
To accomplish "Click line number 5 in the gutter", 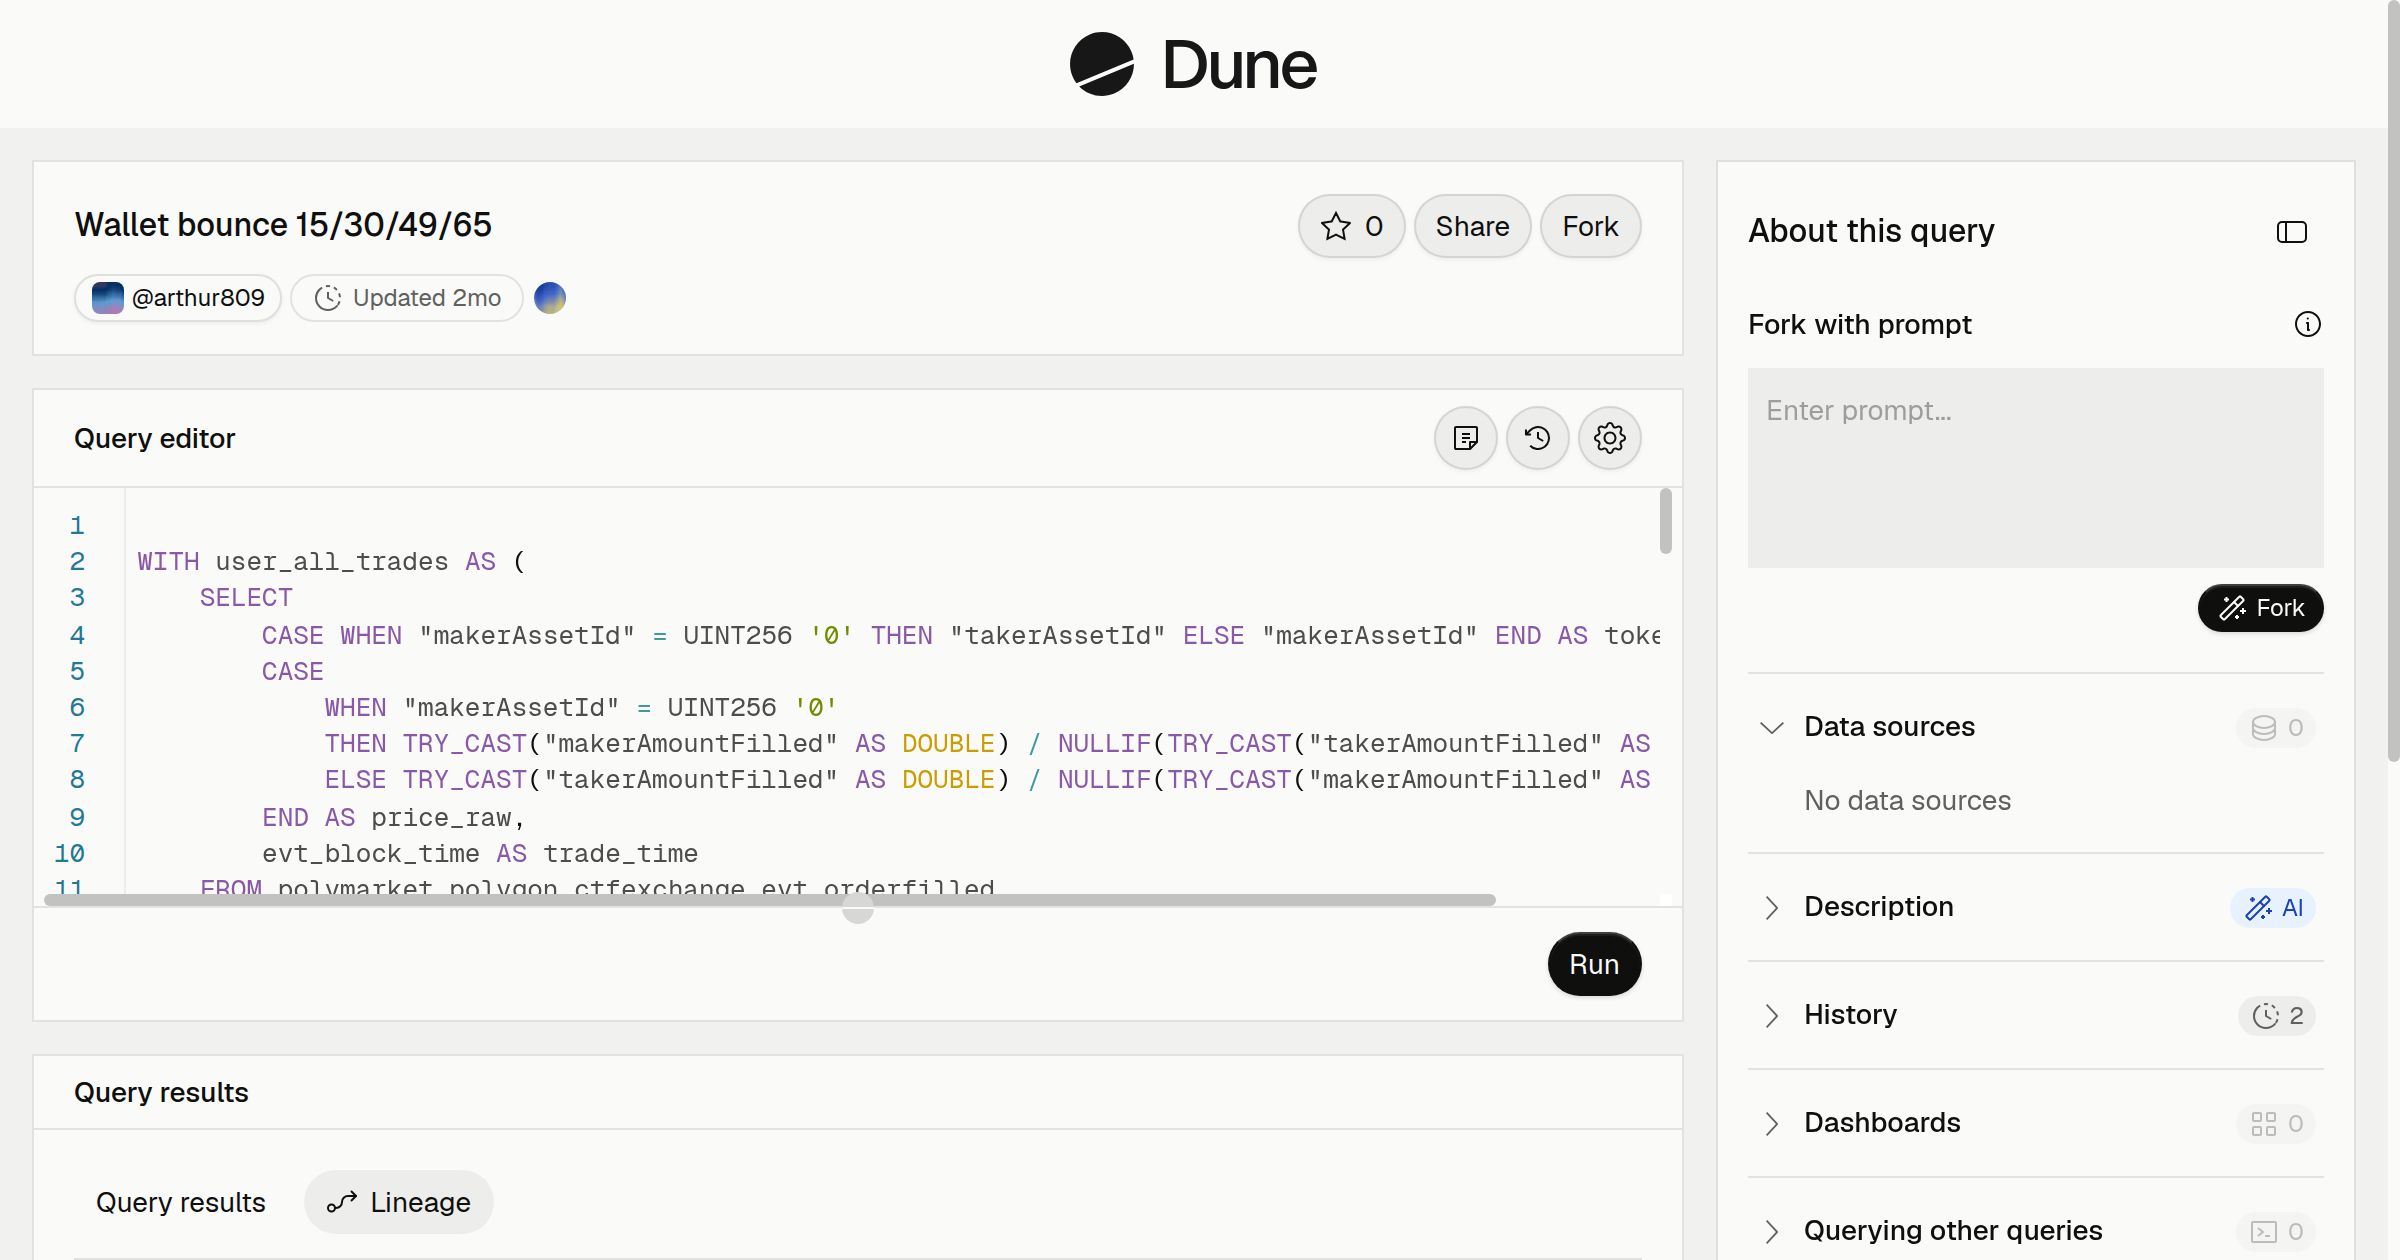I will (77, 671).
